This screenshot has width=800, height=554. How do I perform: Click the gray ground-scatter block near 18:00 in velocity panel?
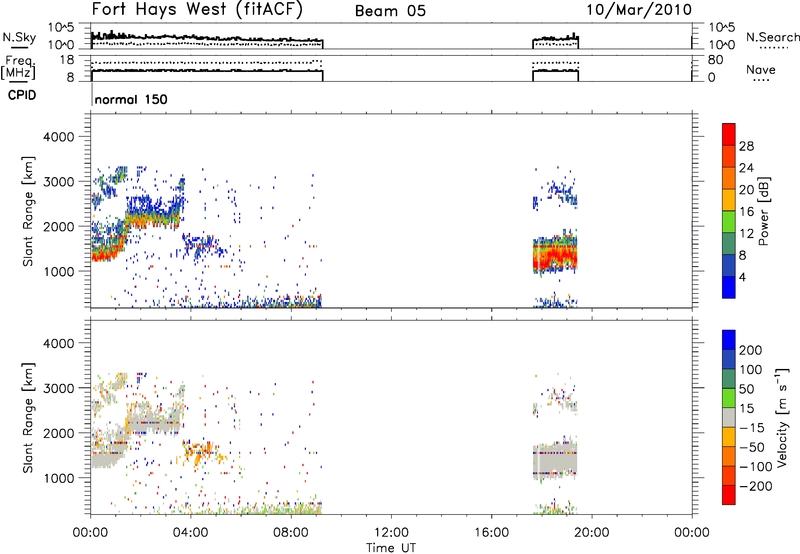coord(556,461)
